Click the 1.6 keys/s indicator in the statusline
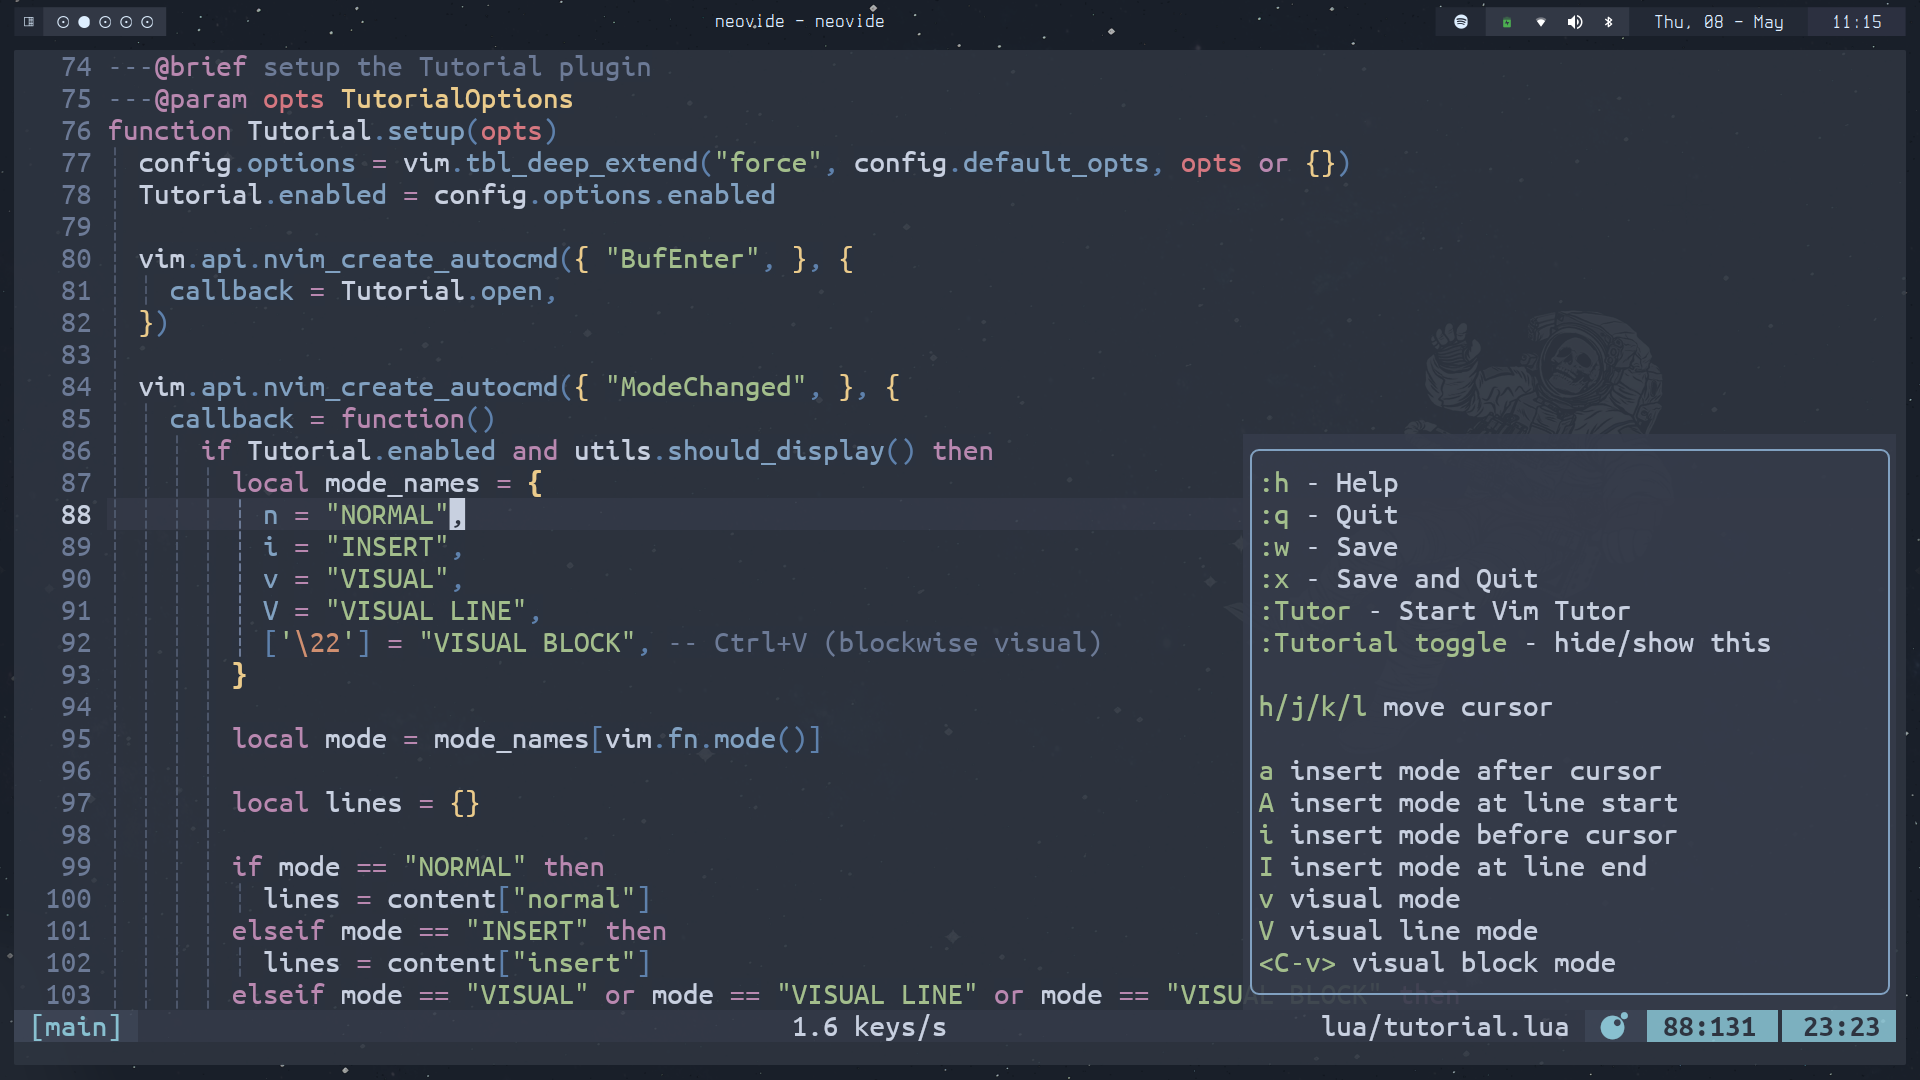Image resolution: width=1920 pixels, height=1080 pixels. (869, 1027)
